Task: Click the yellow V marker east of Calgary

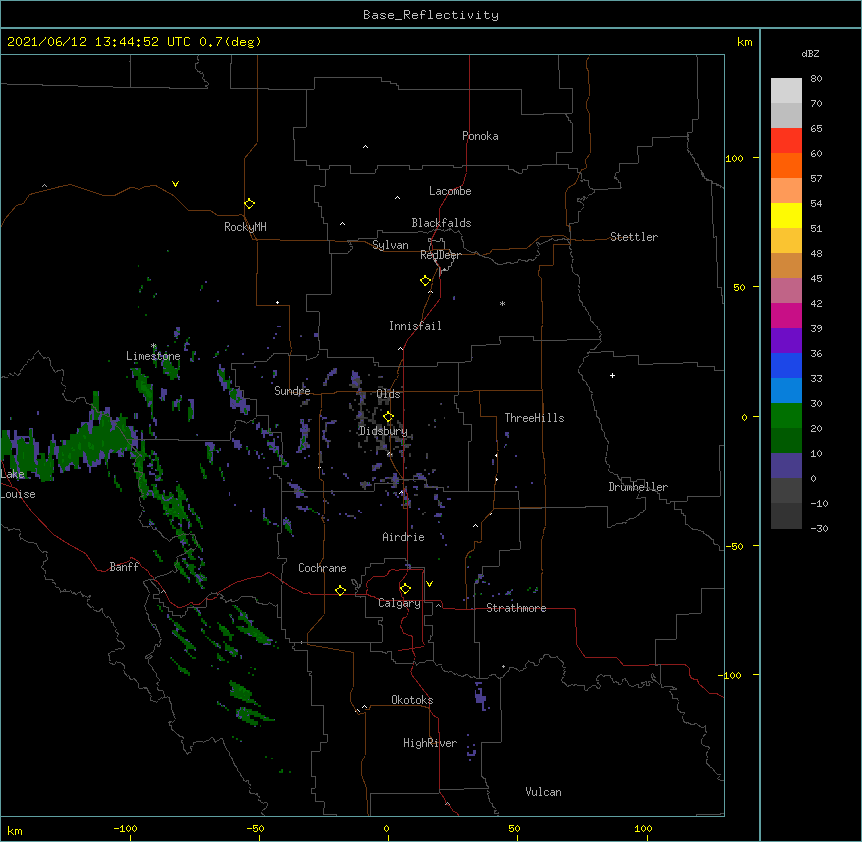Action: (x=429, y=584)
